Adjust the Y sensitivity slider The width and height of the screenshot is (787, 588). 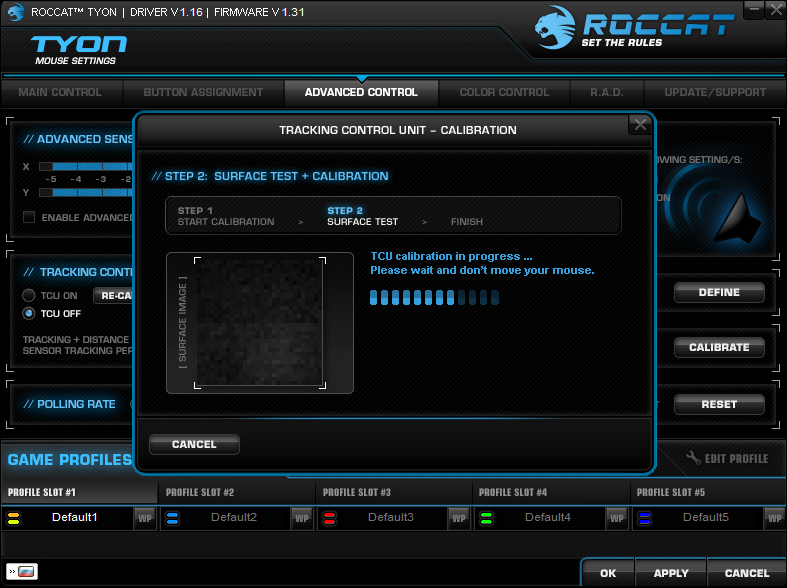[86, 192]
